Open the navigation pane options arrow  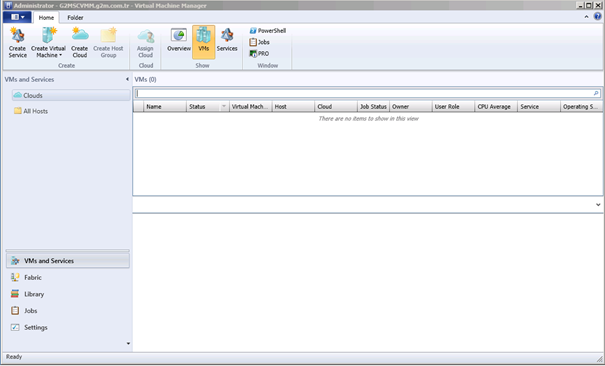tap(128, 343)
